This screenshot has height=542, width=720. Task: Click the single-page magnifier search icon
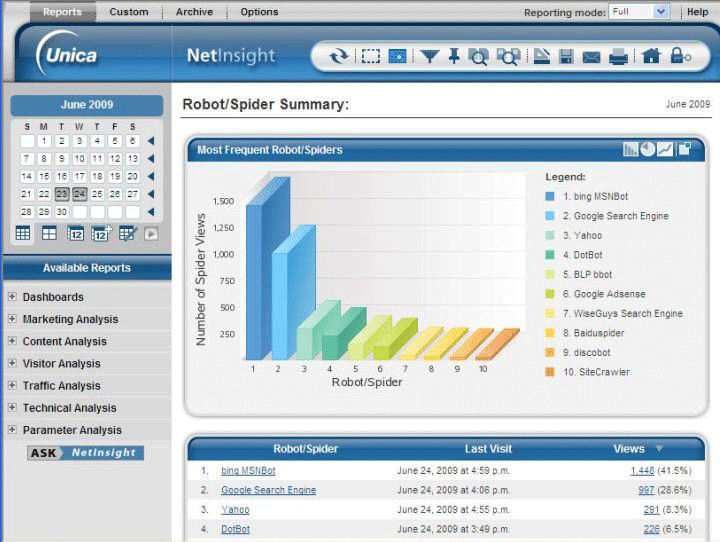[478, 57]
